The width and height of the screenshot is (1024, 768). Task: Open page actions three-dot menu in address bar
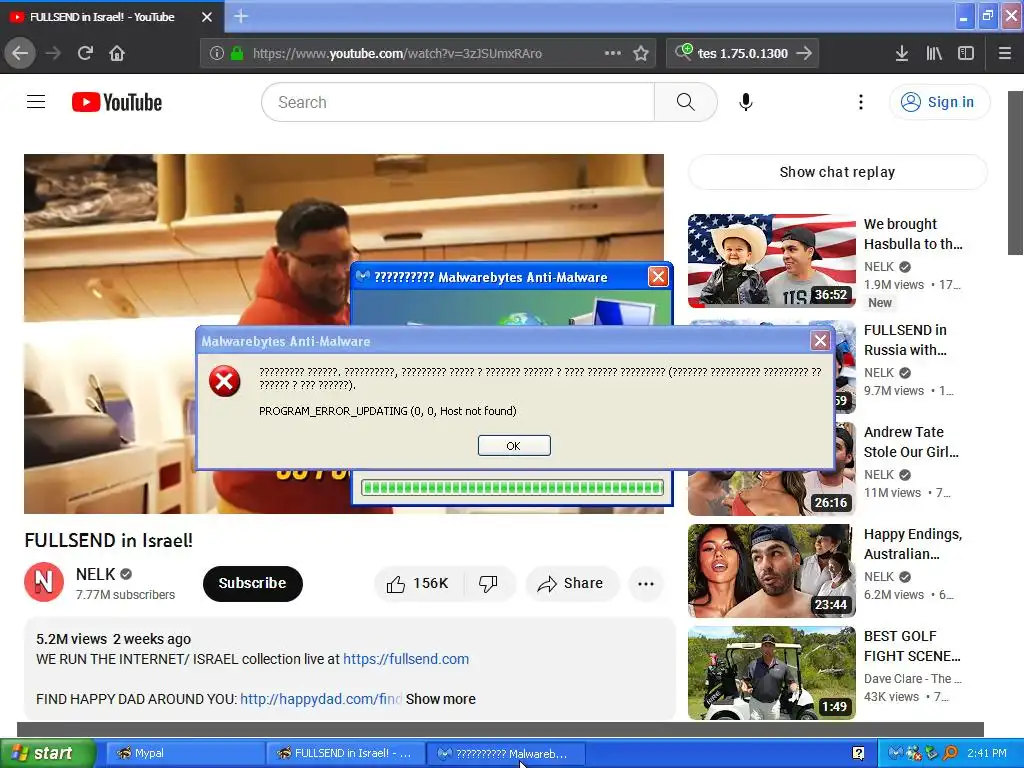click(x=613, y=53)
